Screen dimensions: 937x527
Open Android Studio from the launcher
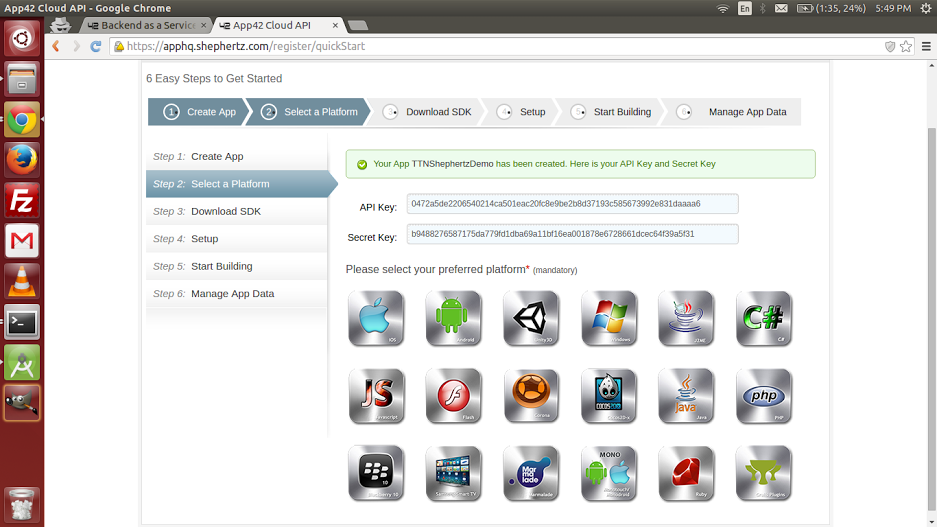click(22, 363)
